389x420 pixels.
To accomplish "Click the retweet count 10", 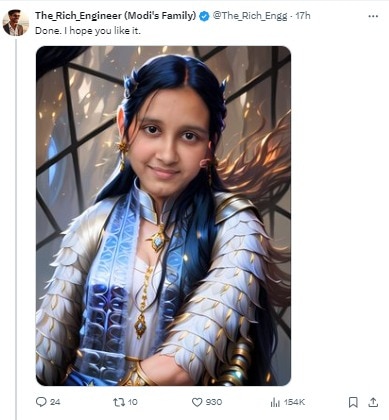I will pos(133,402).
